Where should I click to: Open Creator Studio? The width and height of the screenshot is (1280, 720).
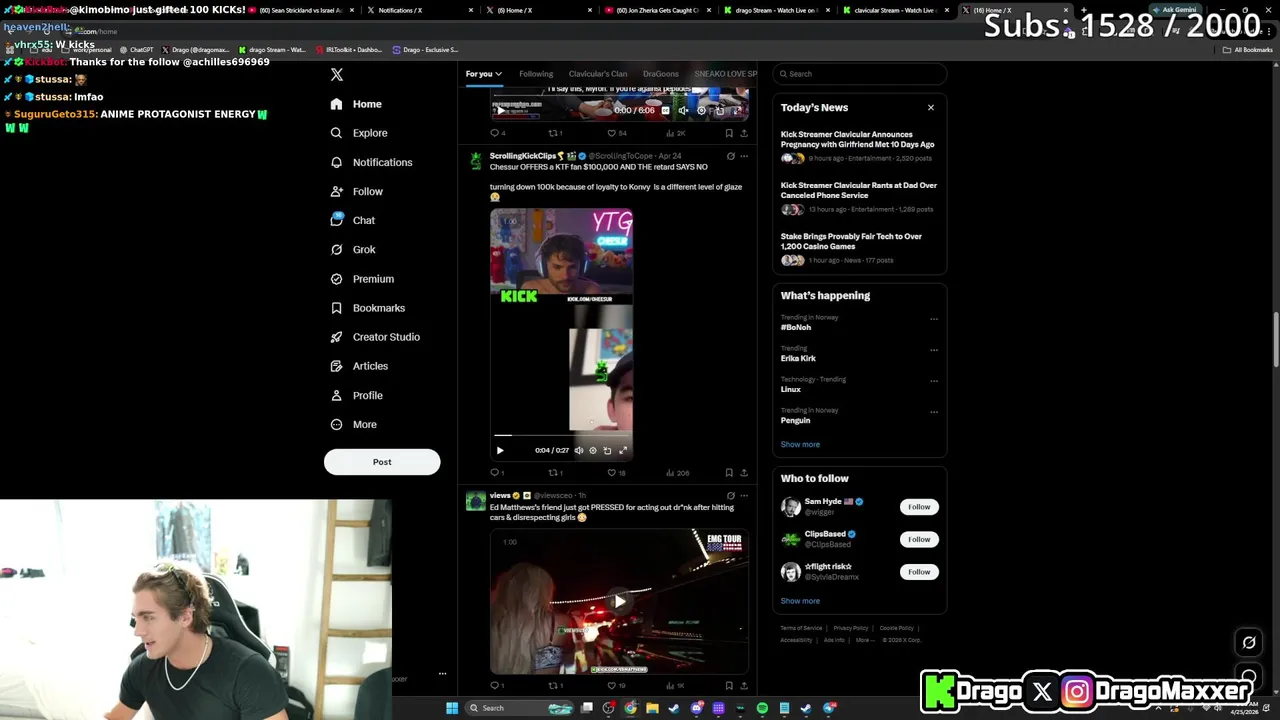tap(375, 337)
